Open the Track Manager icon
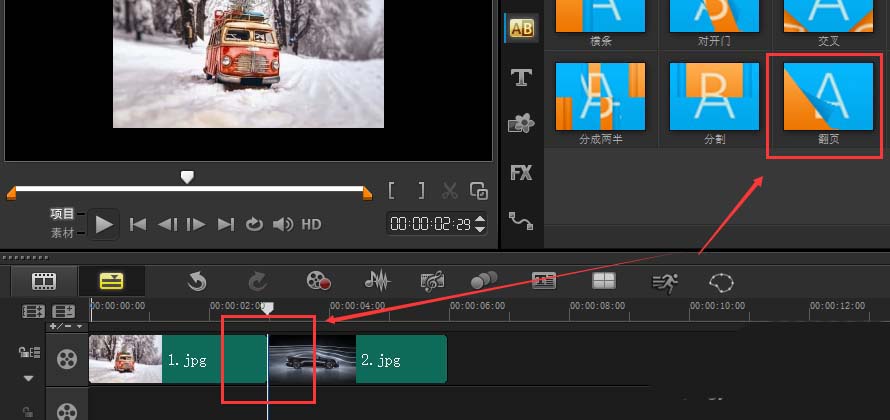 63,312
